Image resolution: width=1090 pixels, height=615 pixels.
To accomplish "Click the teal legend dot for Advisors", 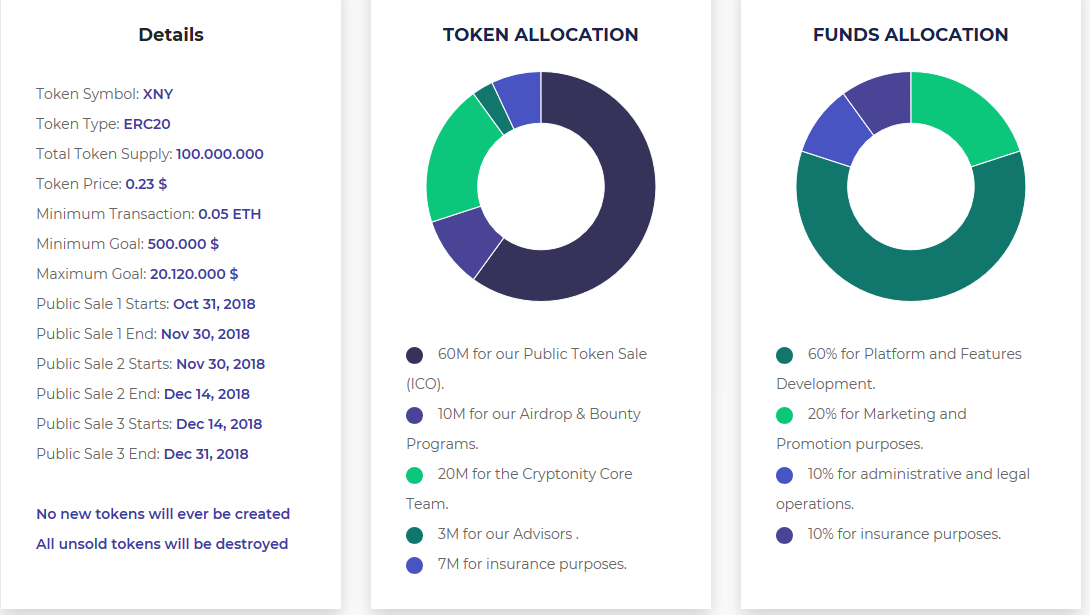I will [x=415, y=535].
